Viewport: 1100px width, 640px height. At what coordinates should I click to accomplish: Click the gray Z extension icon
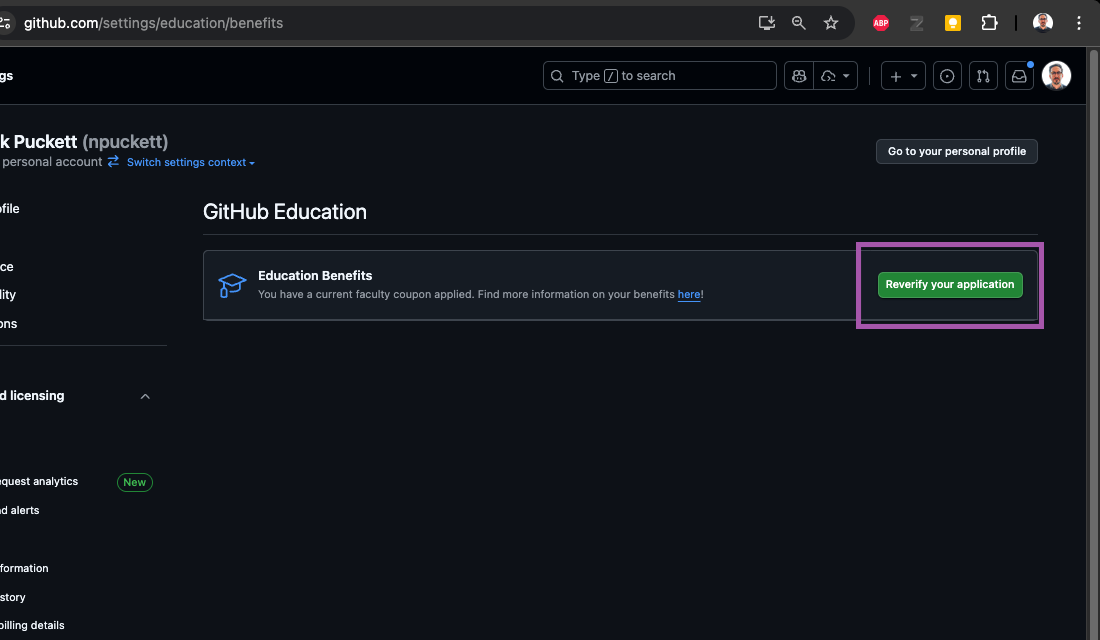point(916,23)
